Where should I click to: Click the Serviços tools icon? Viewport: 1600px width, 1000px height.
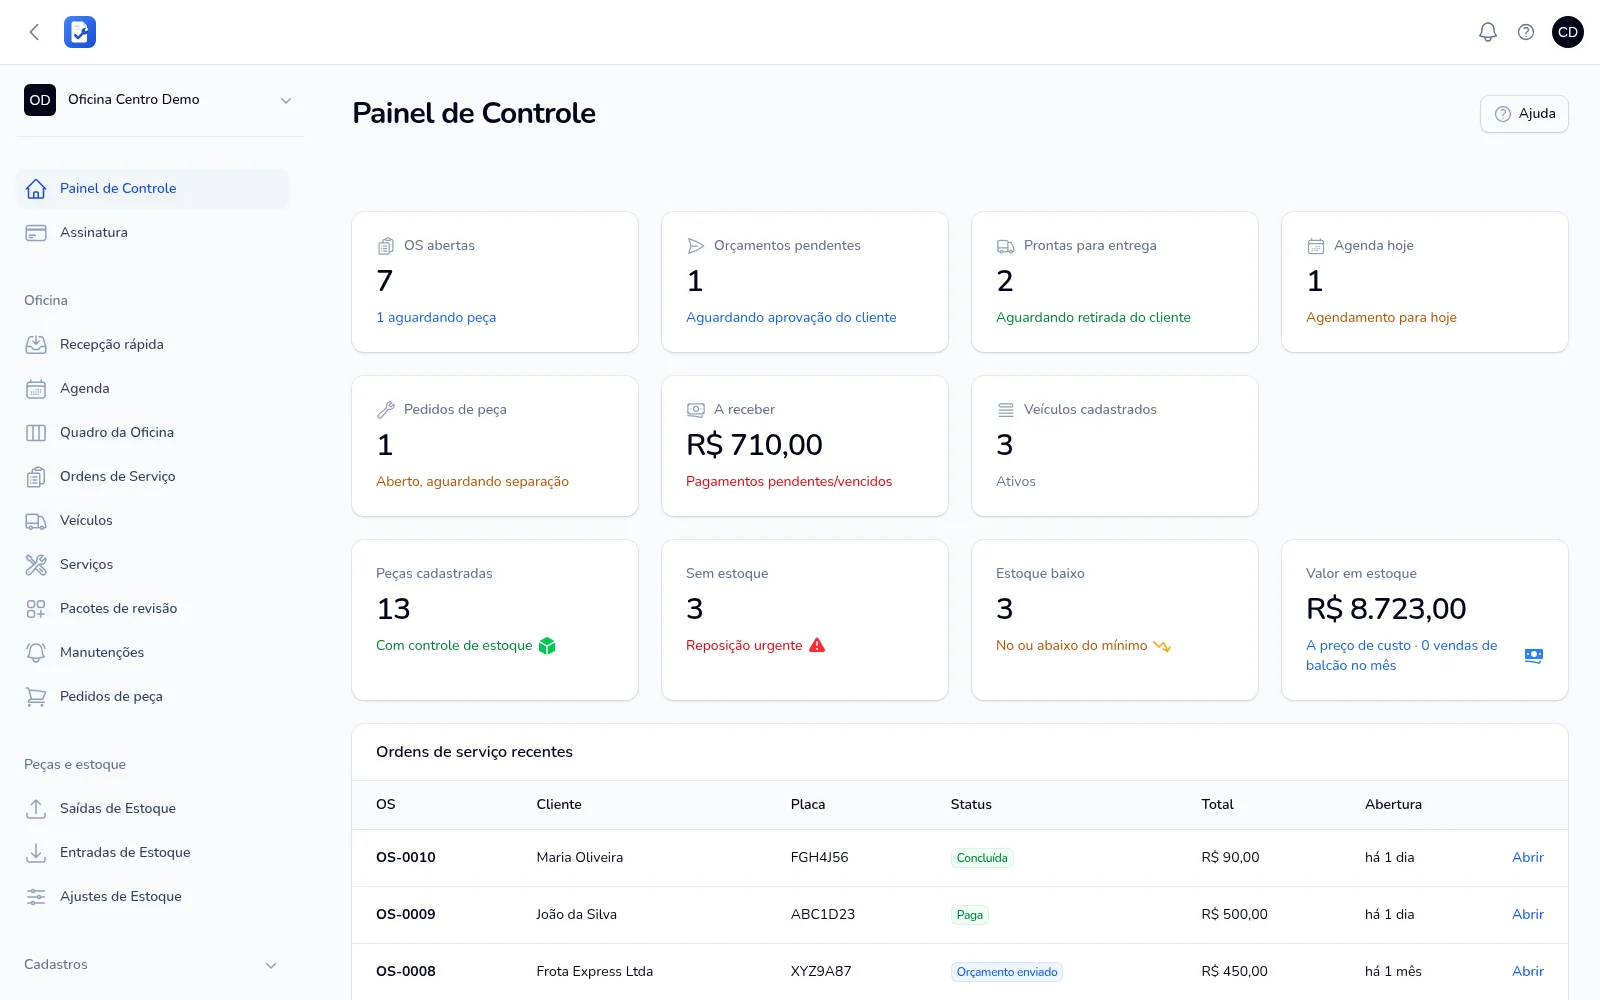(36, 564)
